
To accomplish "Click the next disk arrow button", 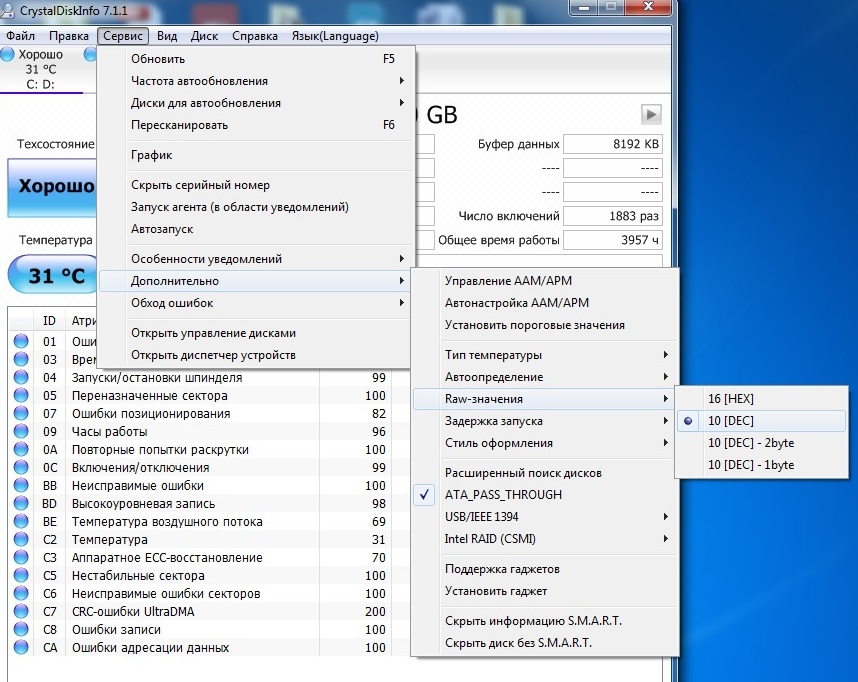I will 651,114.
